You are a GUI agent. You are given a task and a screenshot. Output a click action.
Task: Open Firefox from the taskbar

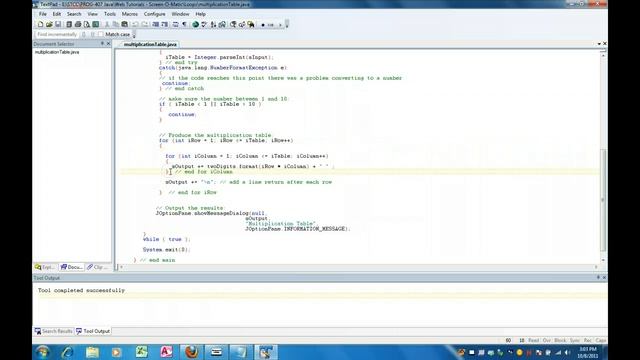(x=191, y=352)
